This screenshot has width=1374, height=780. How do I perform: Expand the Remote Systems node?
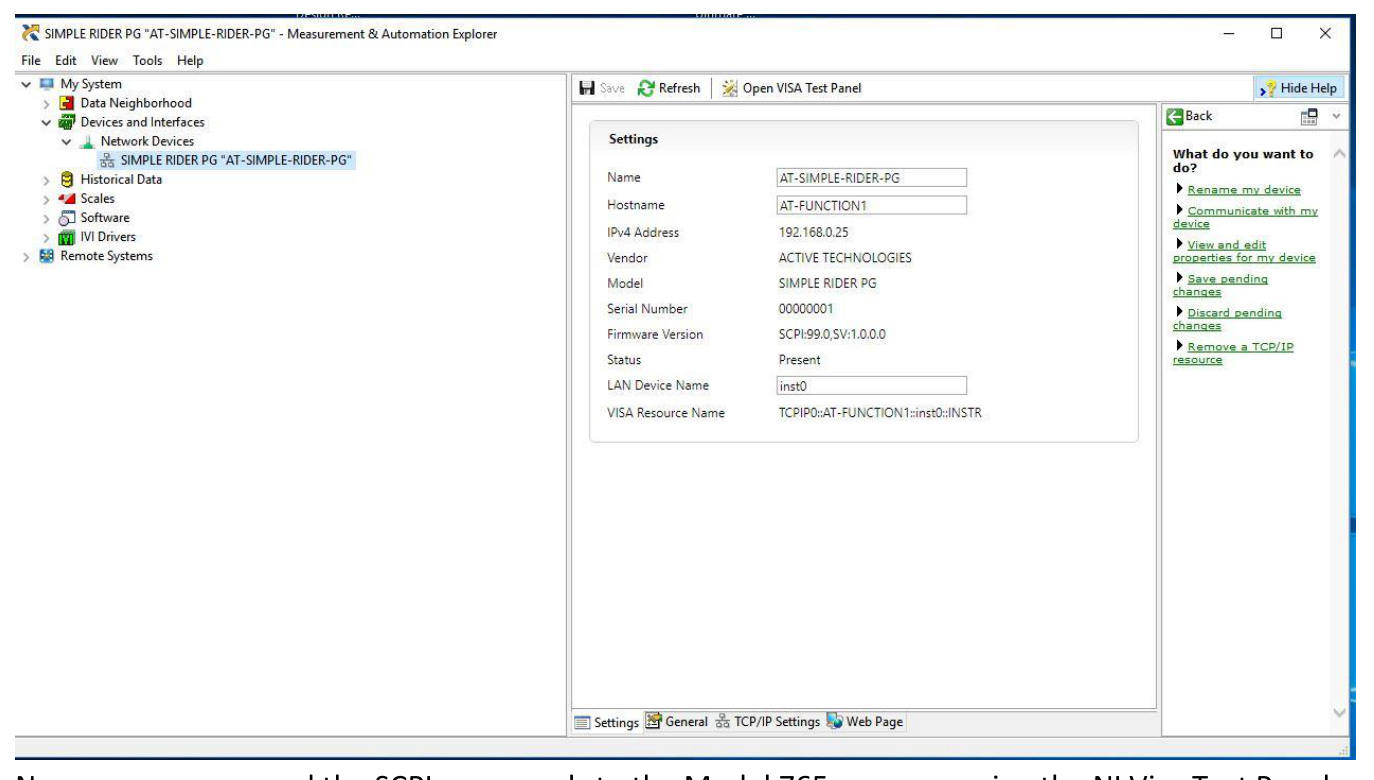25,256
